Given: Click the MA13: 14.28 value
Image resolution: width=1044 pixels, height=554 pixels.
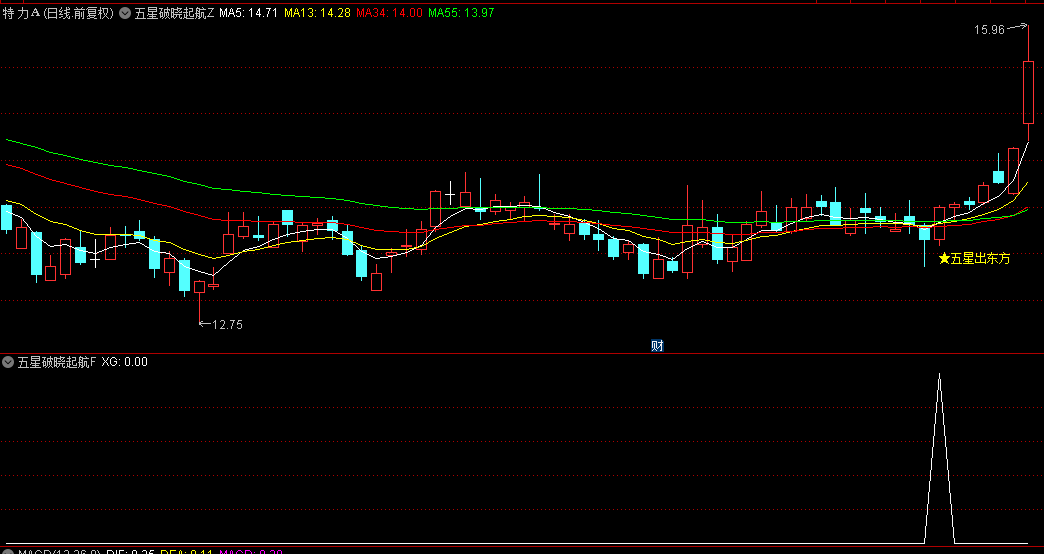Looking at the screenshot, I should [x=317, y=13].
